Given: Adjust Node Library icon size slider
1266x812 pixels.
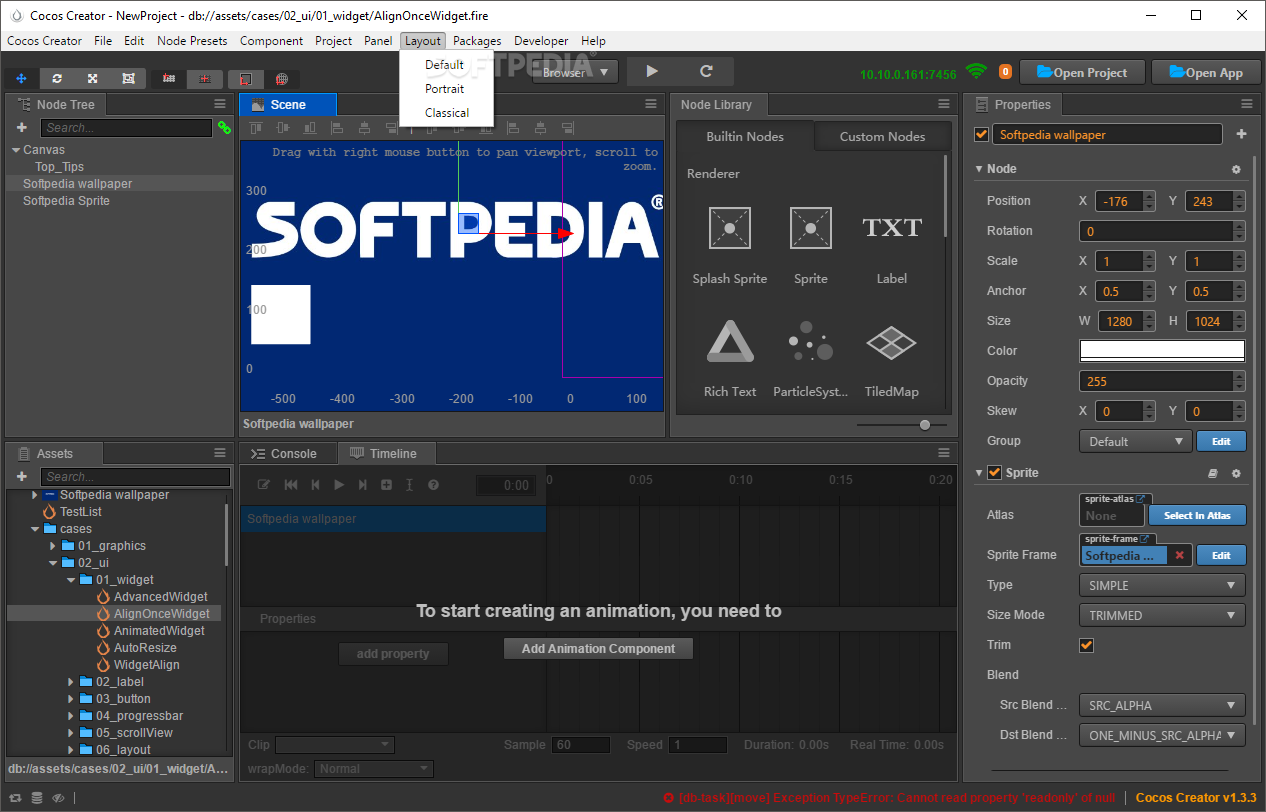Looking at the screenshot, I should pos(925,425).
